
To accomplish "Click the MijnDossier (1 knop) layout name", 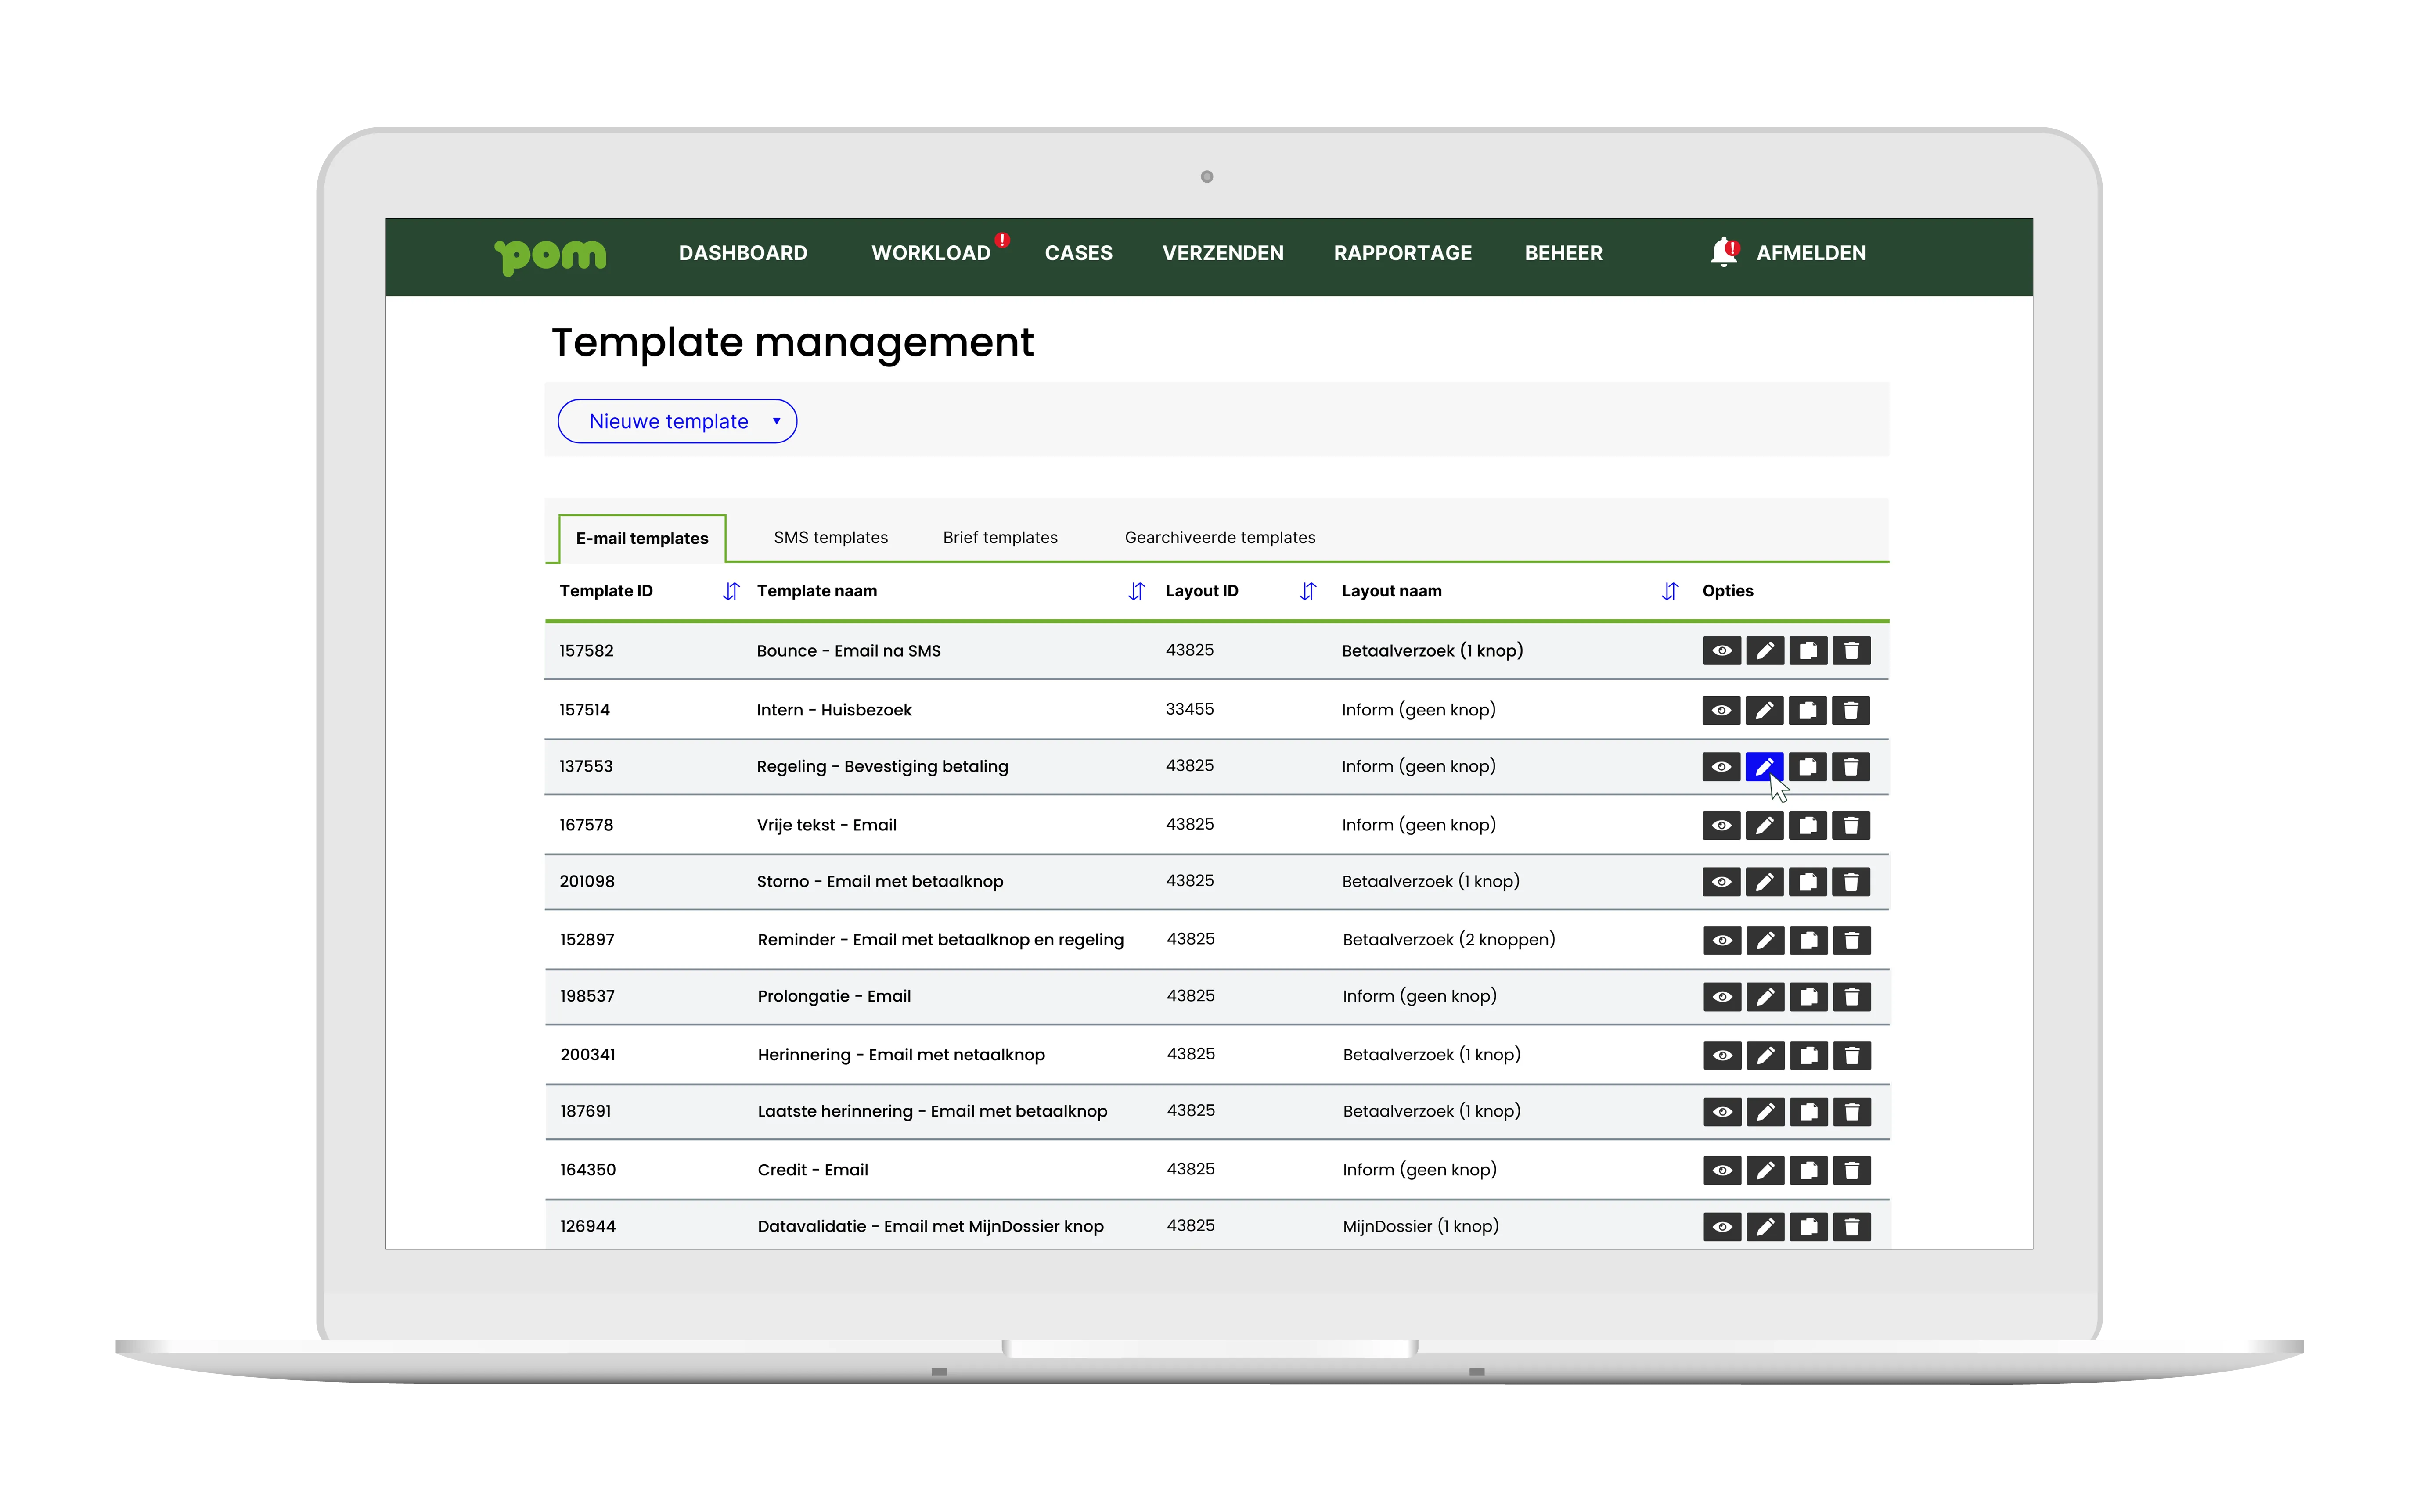I will point(1421,1227).
